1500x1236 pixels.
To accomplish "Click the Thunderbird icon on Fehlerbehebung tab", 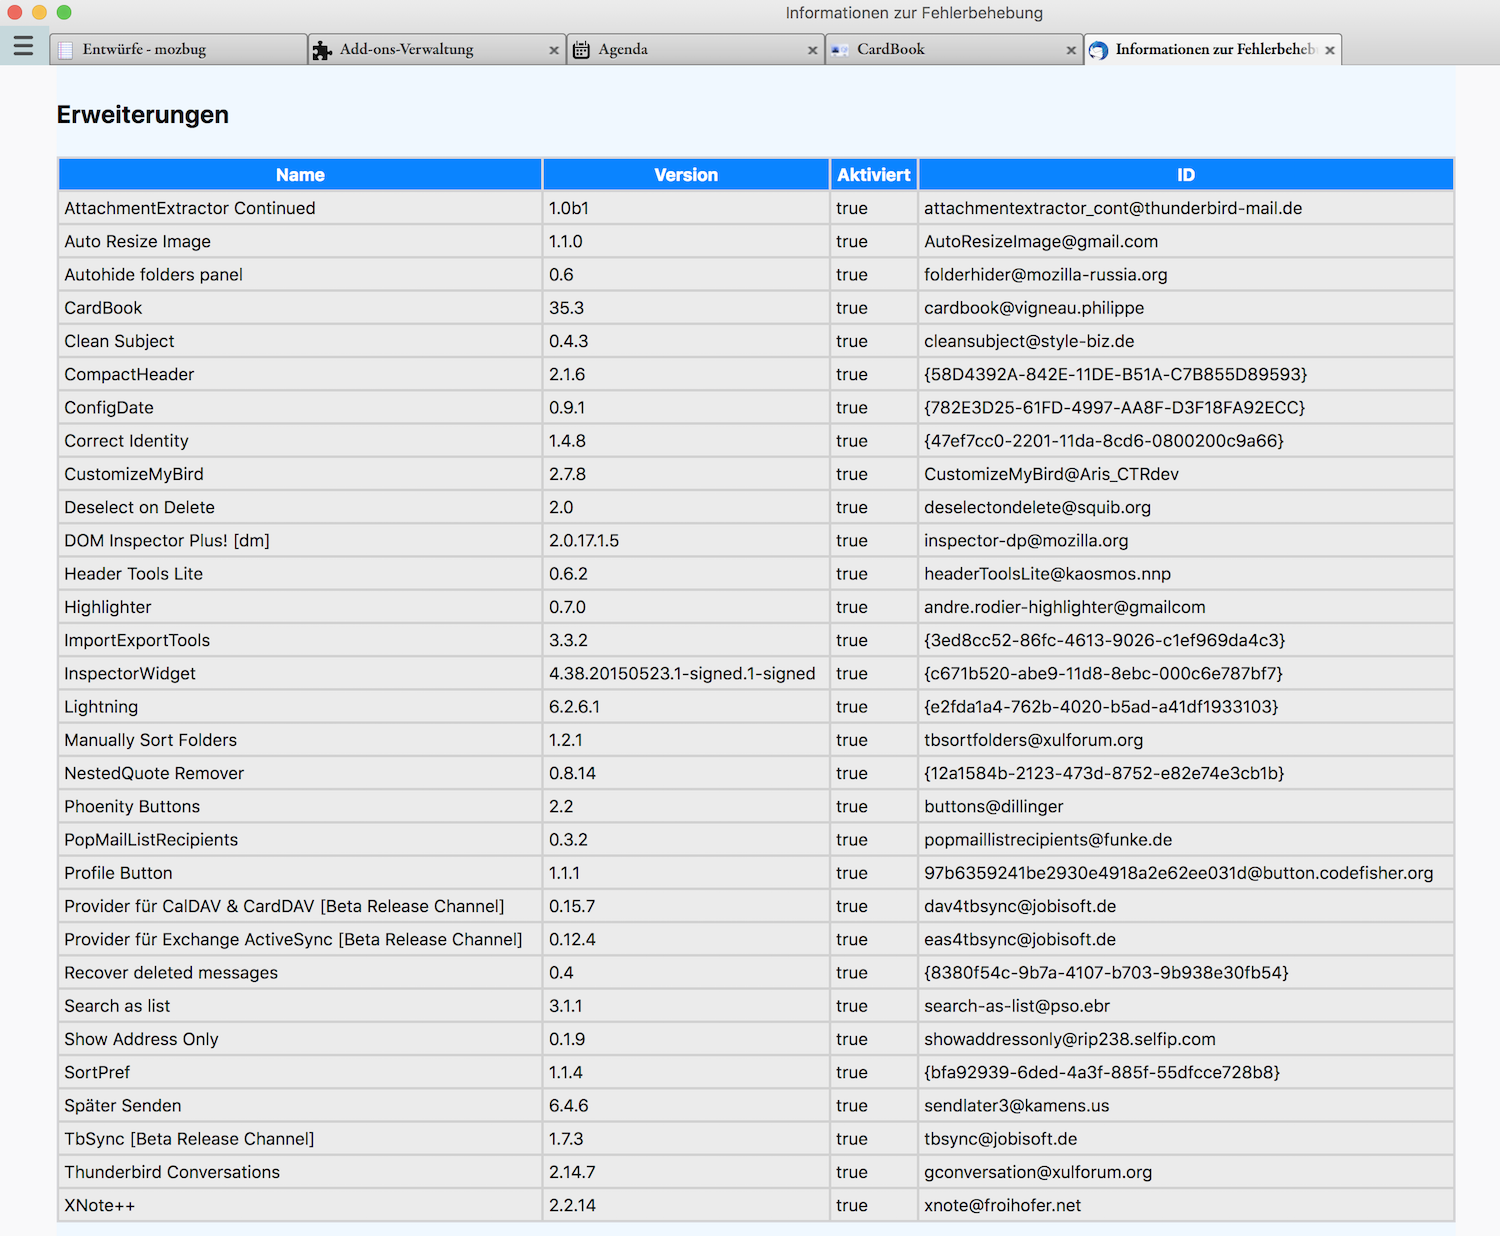I will click(1098, 50).
